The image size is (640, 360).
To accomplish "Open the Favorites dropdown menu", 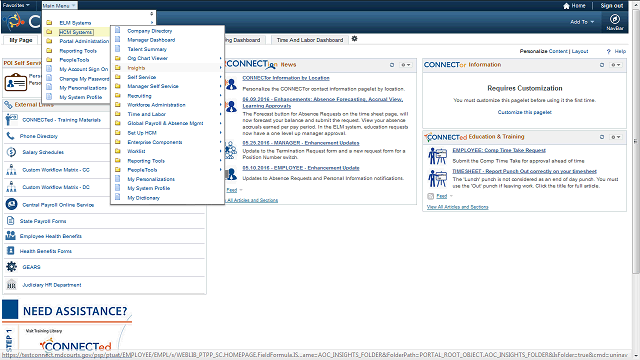I will 16,5.
